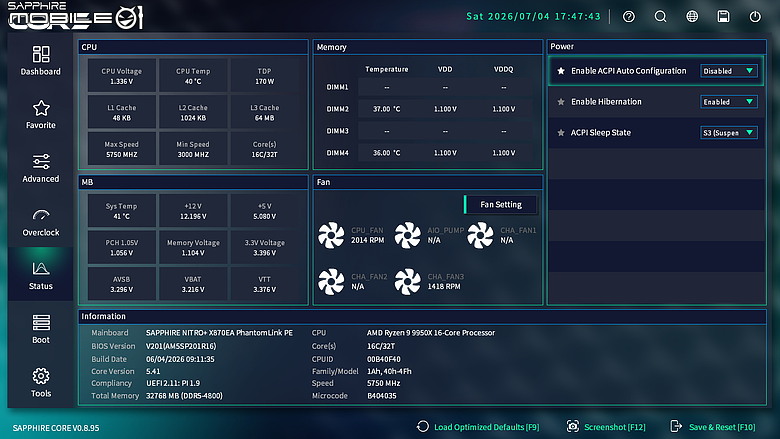Click the Mainboard SAPPHIRE NITRO+ X870EA value
This screenshot has width=780, height=439.
219,333
